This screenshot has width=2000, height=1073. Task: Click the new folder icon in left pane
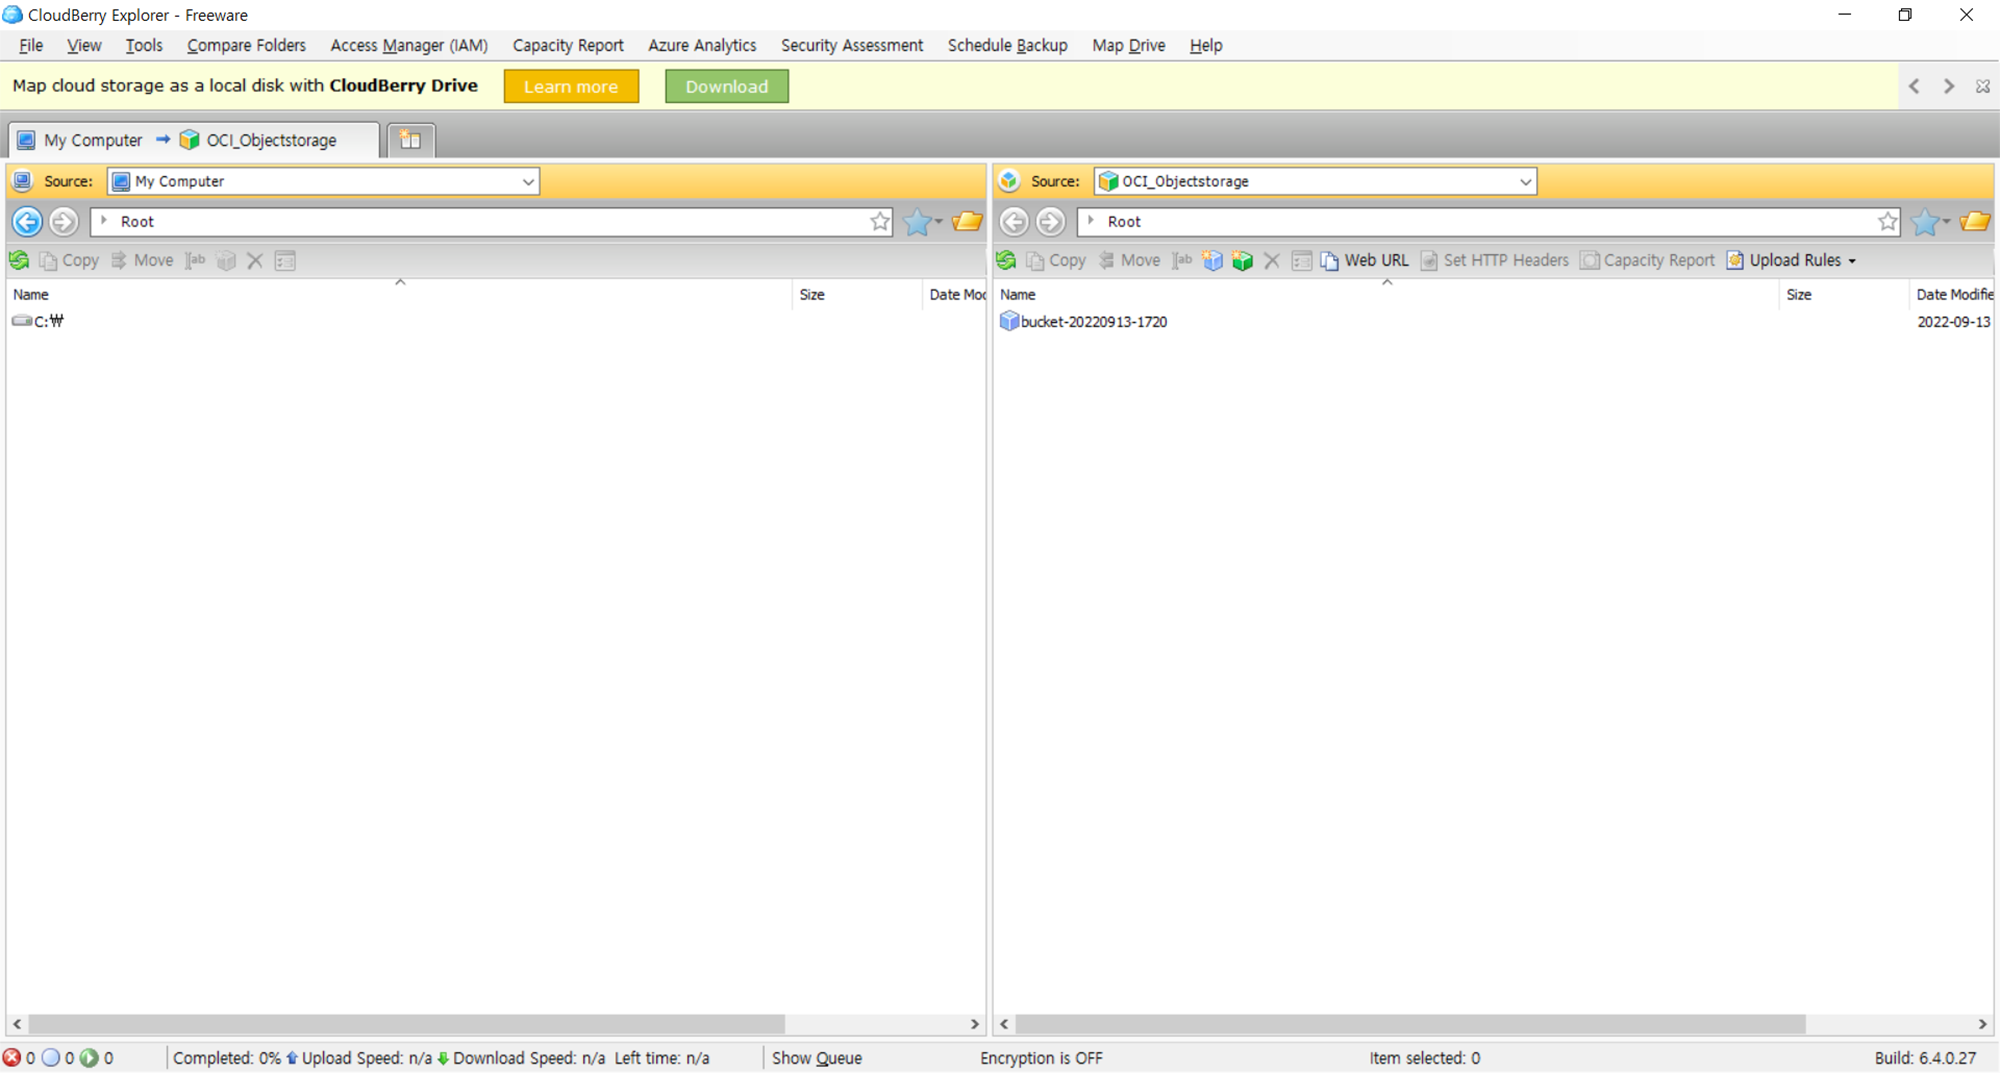[x=226, y=260]
